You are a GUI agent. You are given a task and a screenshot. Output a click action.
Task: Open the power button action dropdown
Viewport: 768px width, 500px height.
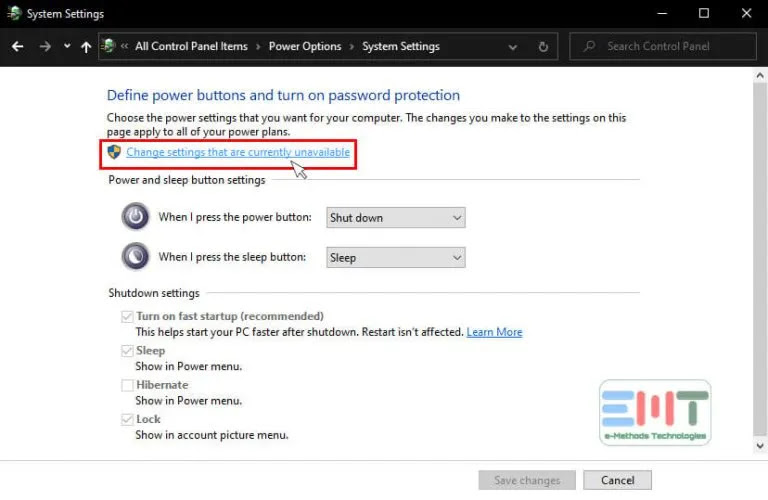tap(396, 217)
